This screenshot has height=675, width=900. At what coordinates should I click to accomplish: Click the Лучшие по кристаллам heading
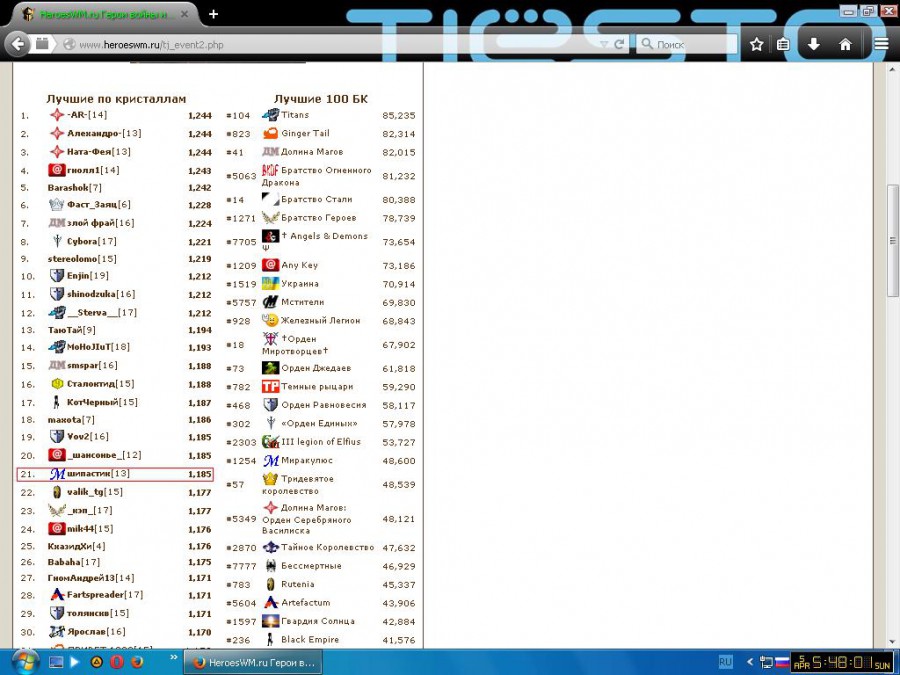coord(117,99)
